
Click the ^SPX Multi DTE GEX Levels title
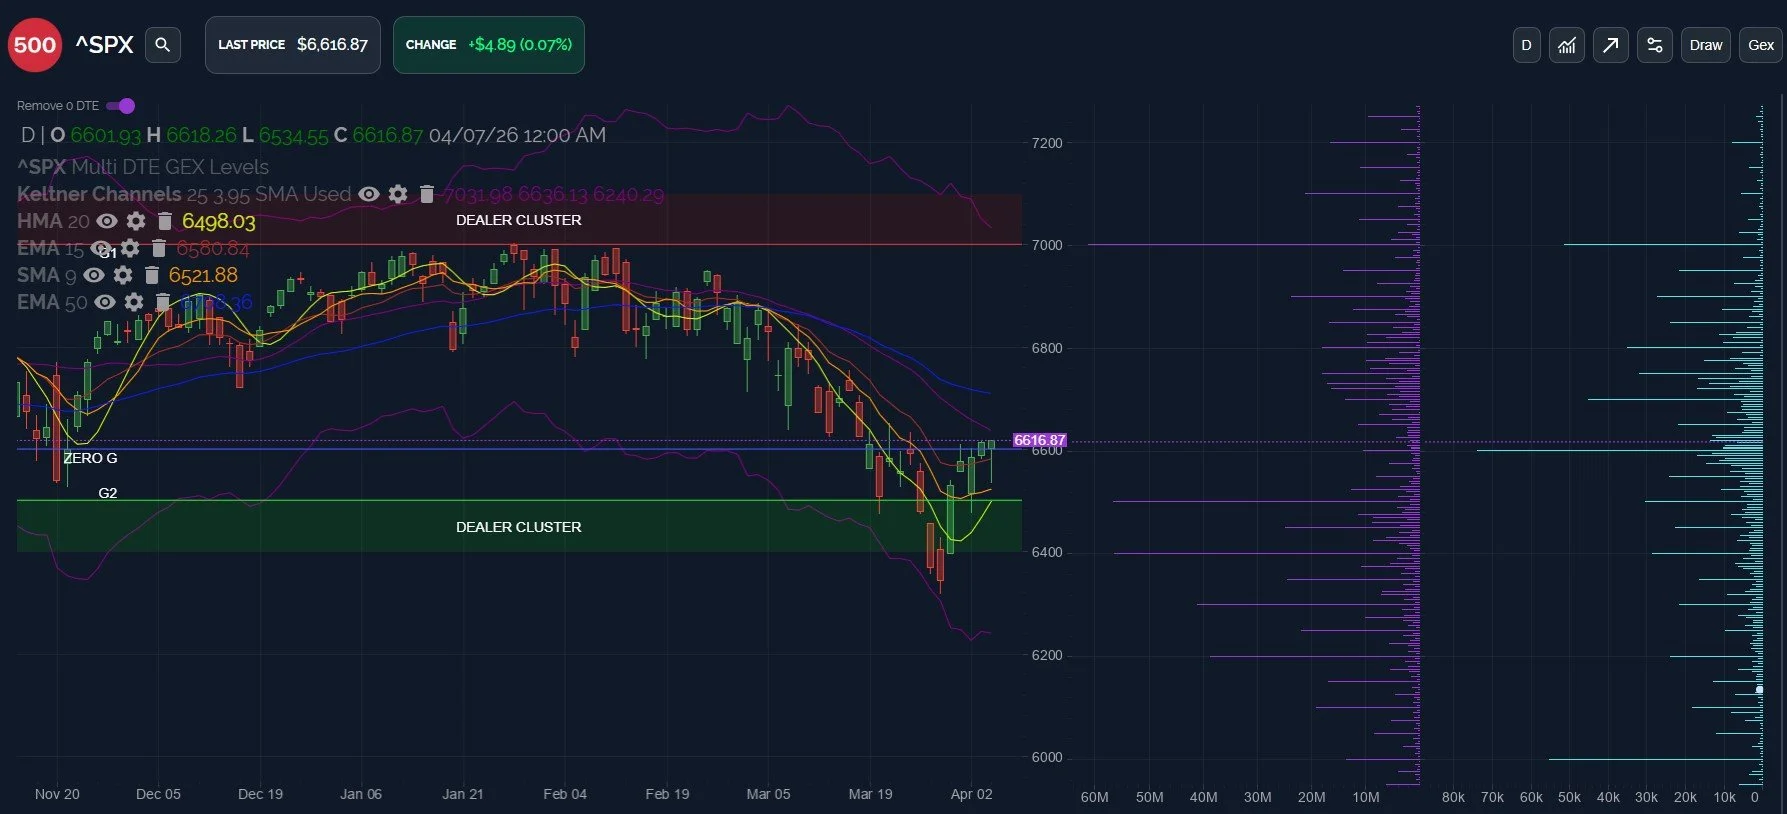[143, 167]
